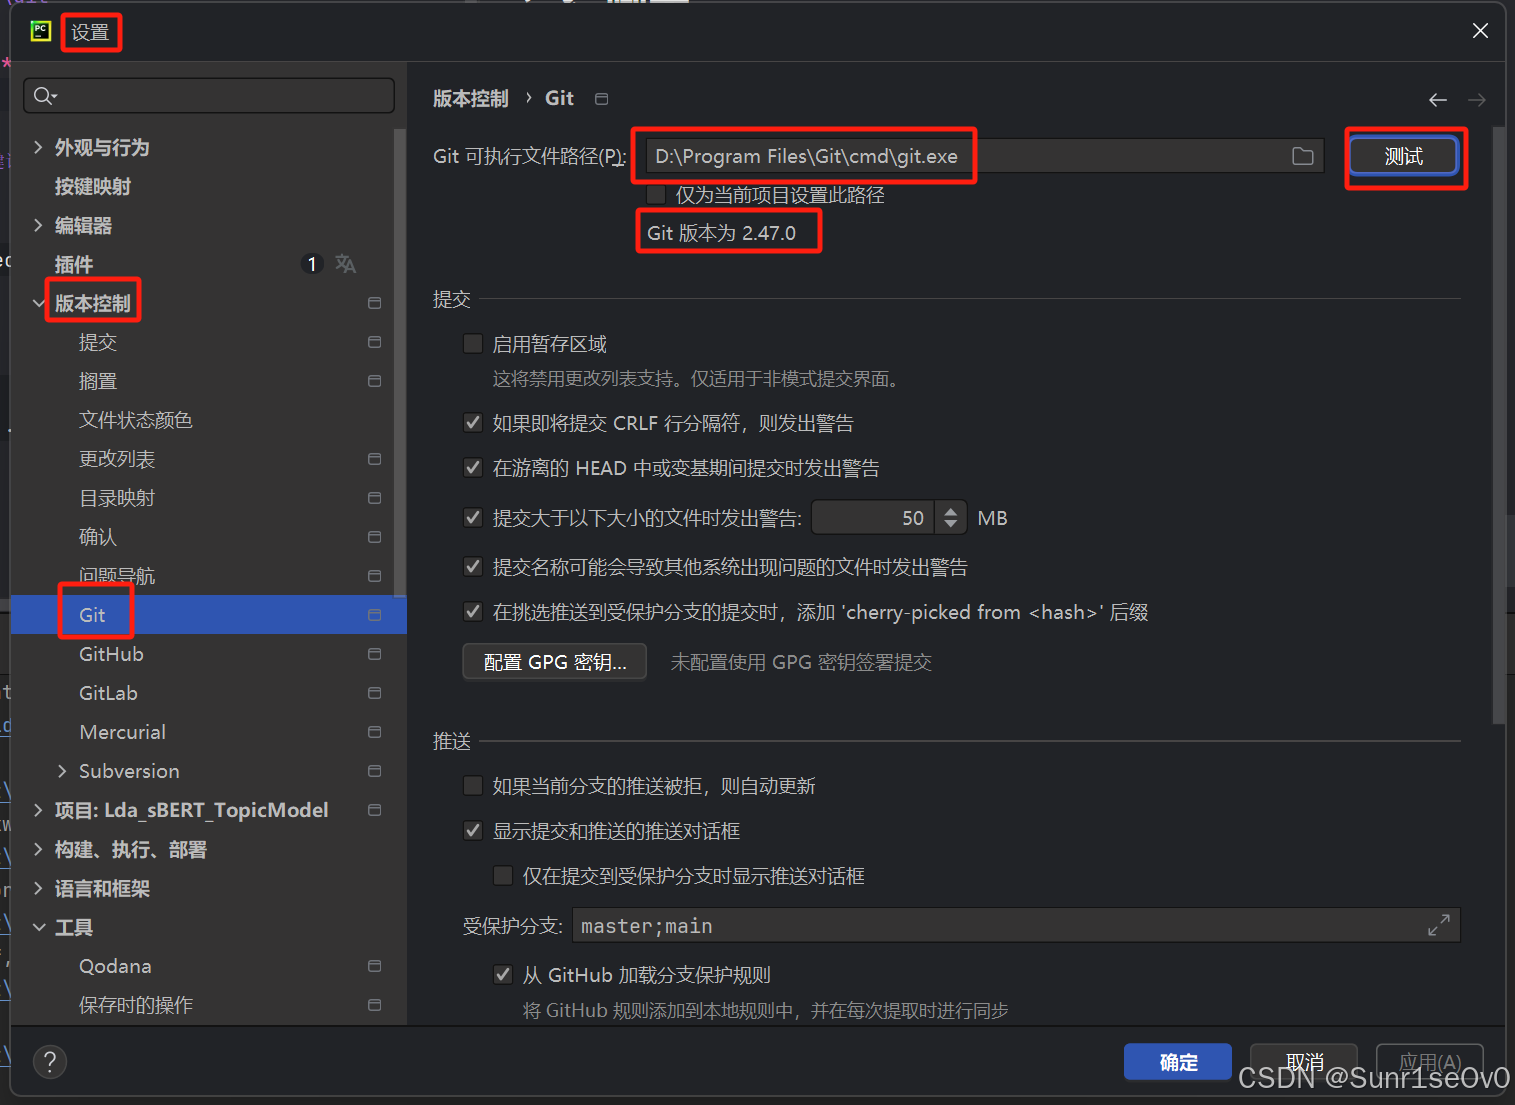Click the update badge 1 beside 插件
The width and height of the screenshot is (1515, 1105).
[312, 264]
